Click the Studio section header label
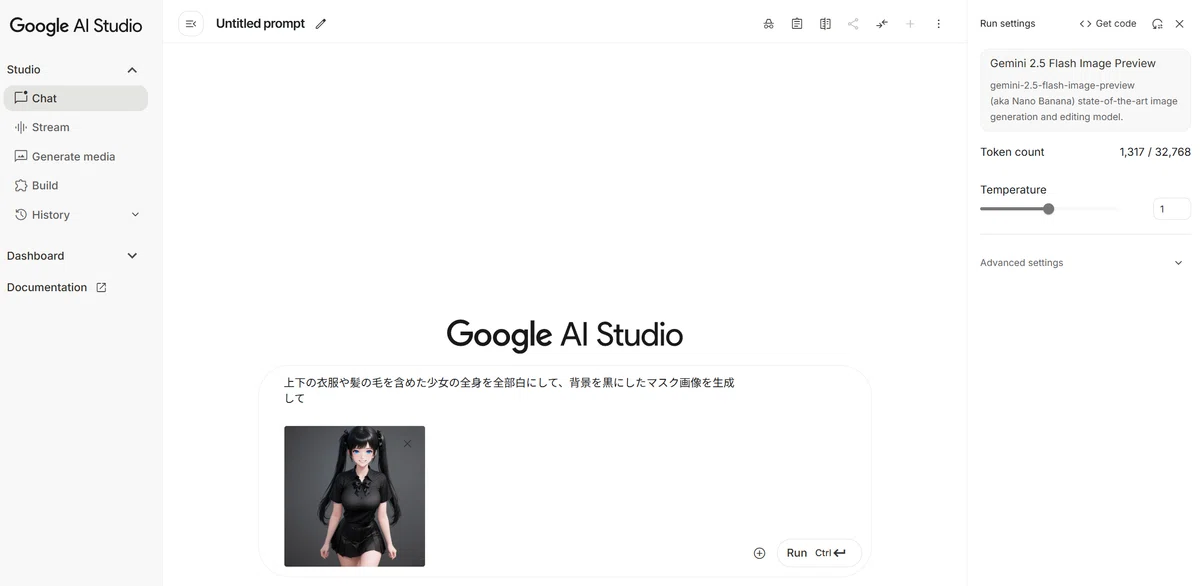The width and height of the screenshot is (1200, 586). pos(24,70)
